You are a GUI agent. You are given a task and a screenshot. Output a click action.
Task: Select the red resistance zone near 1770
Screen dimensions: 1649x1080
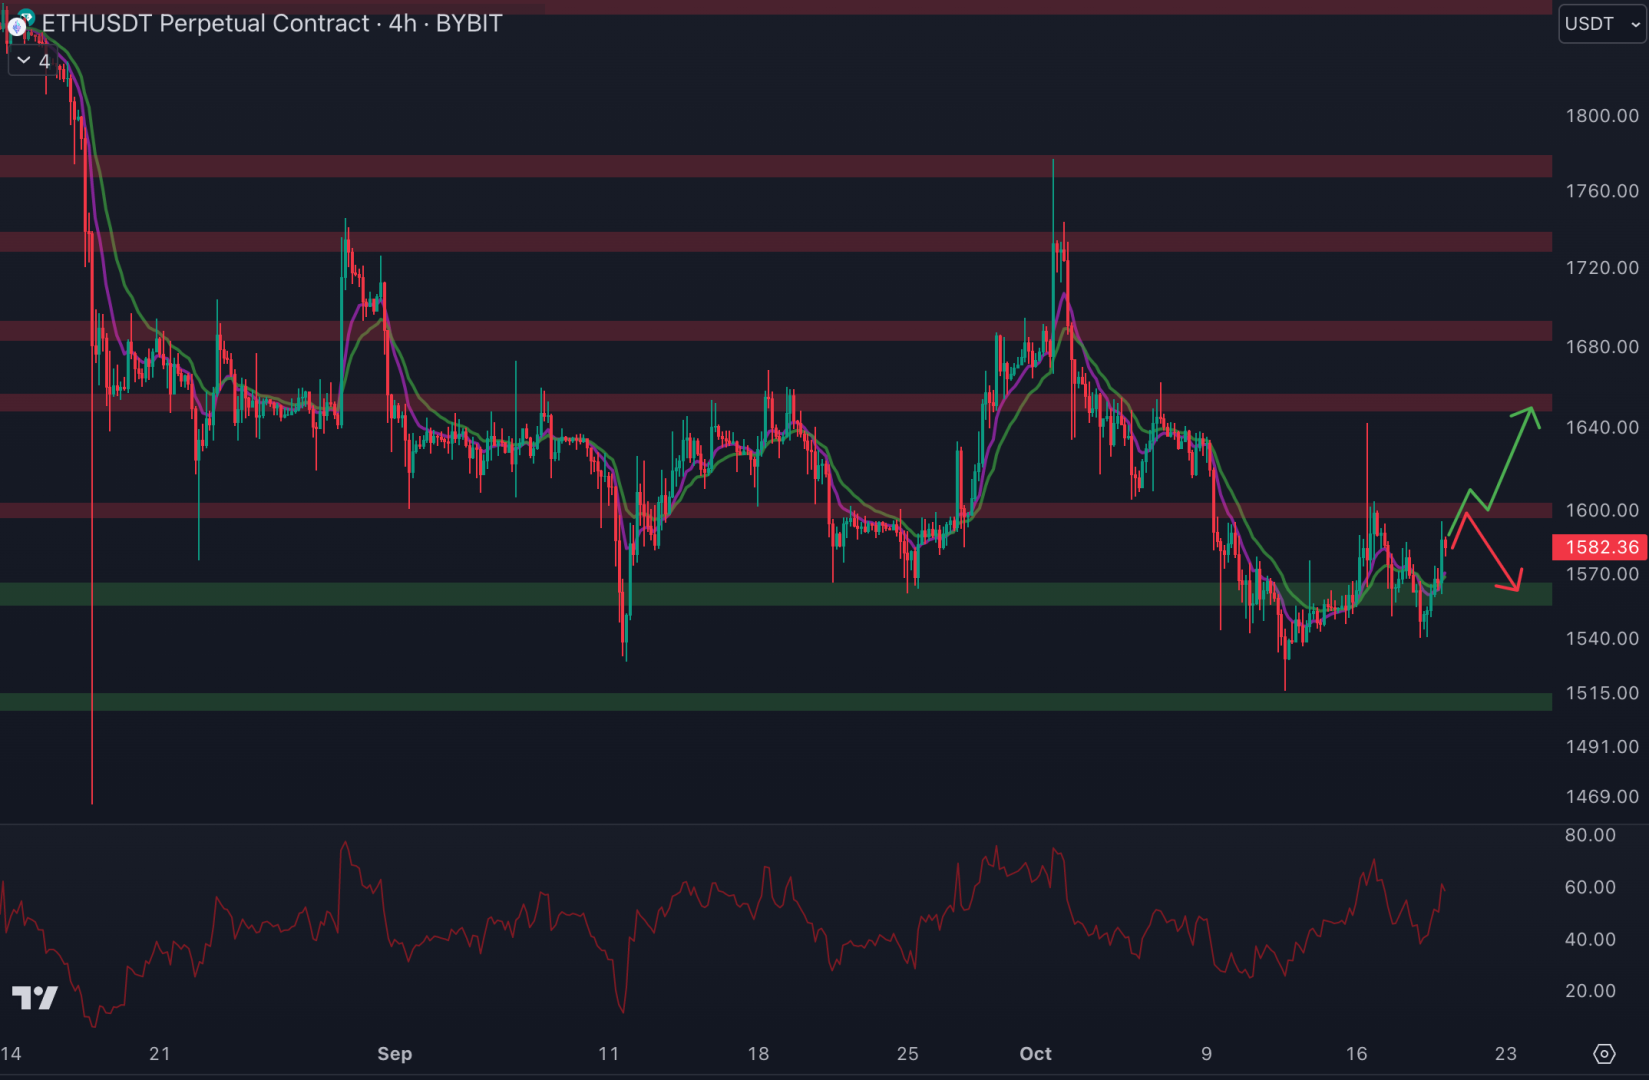[776, 166]
